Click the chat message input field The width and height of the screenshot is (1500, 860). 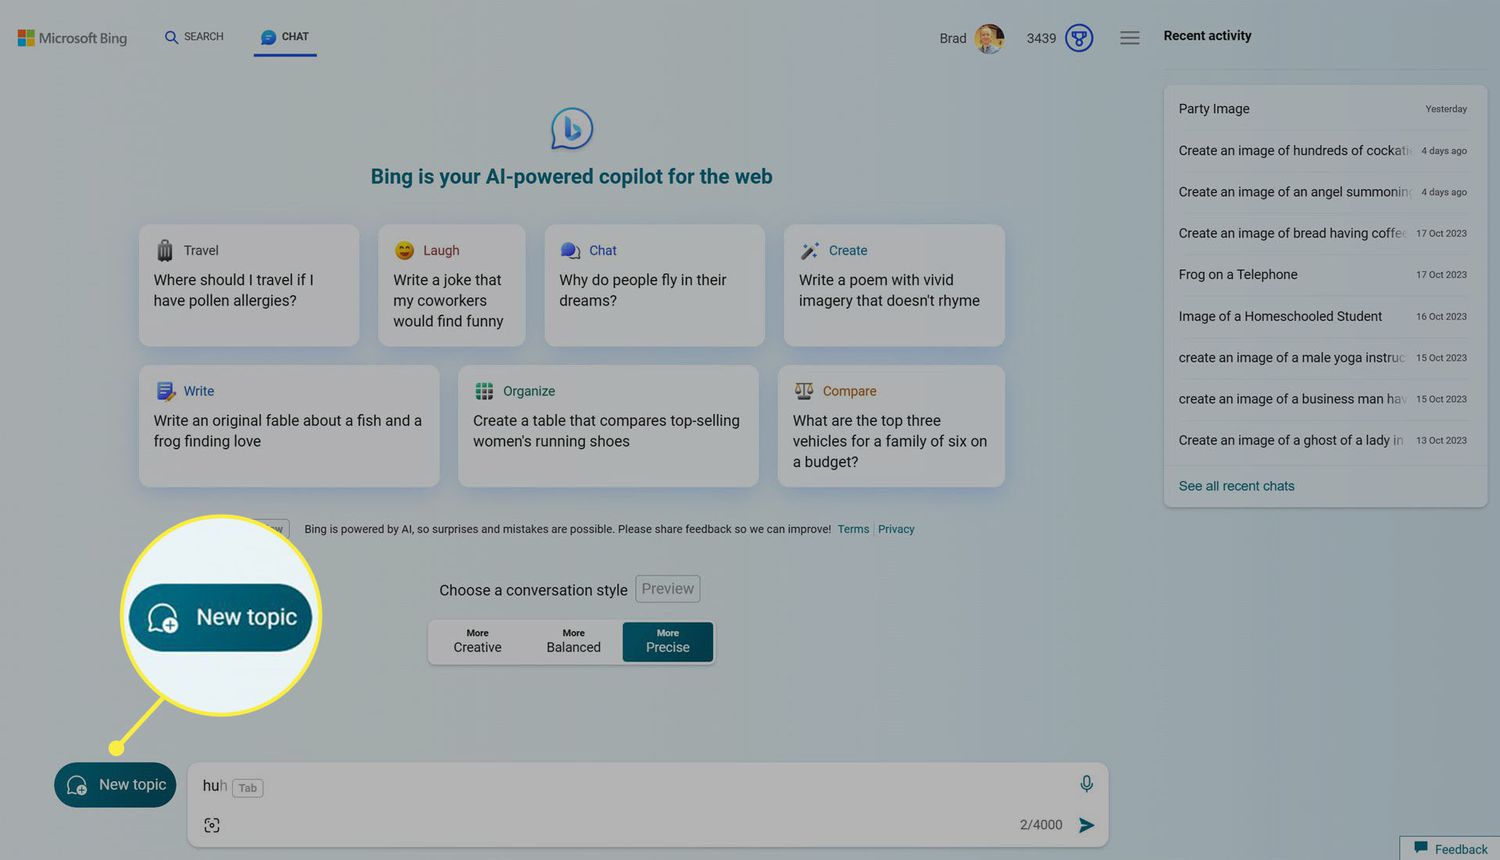620,786
